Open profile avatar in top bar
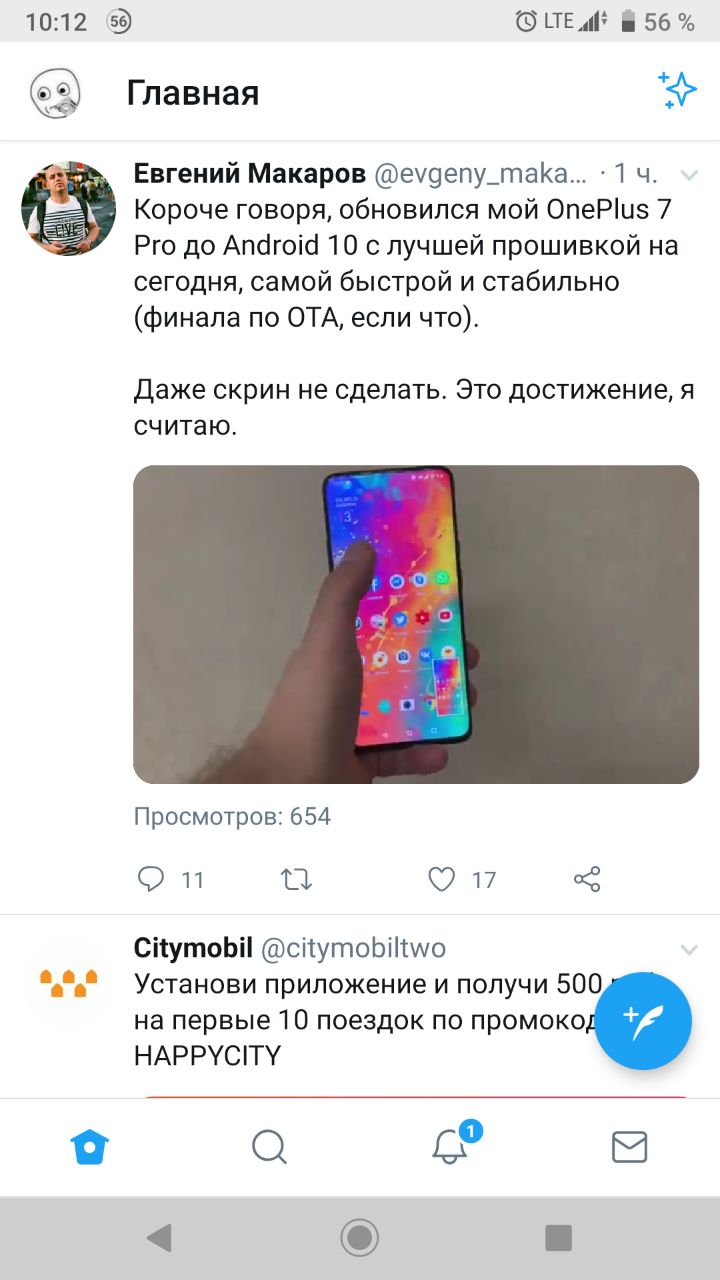 [x=52, y=94]
